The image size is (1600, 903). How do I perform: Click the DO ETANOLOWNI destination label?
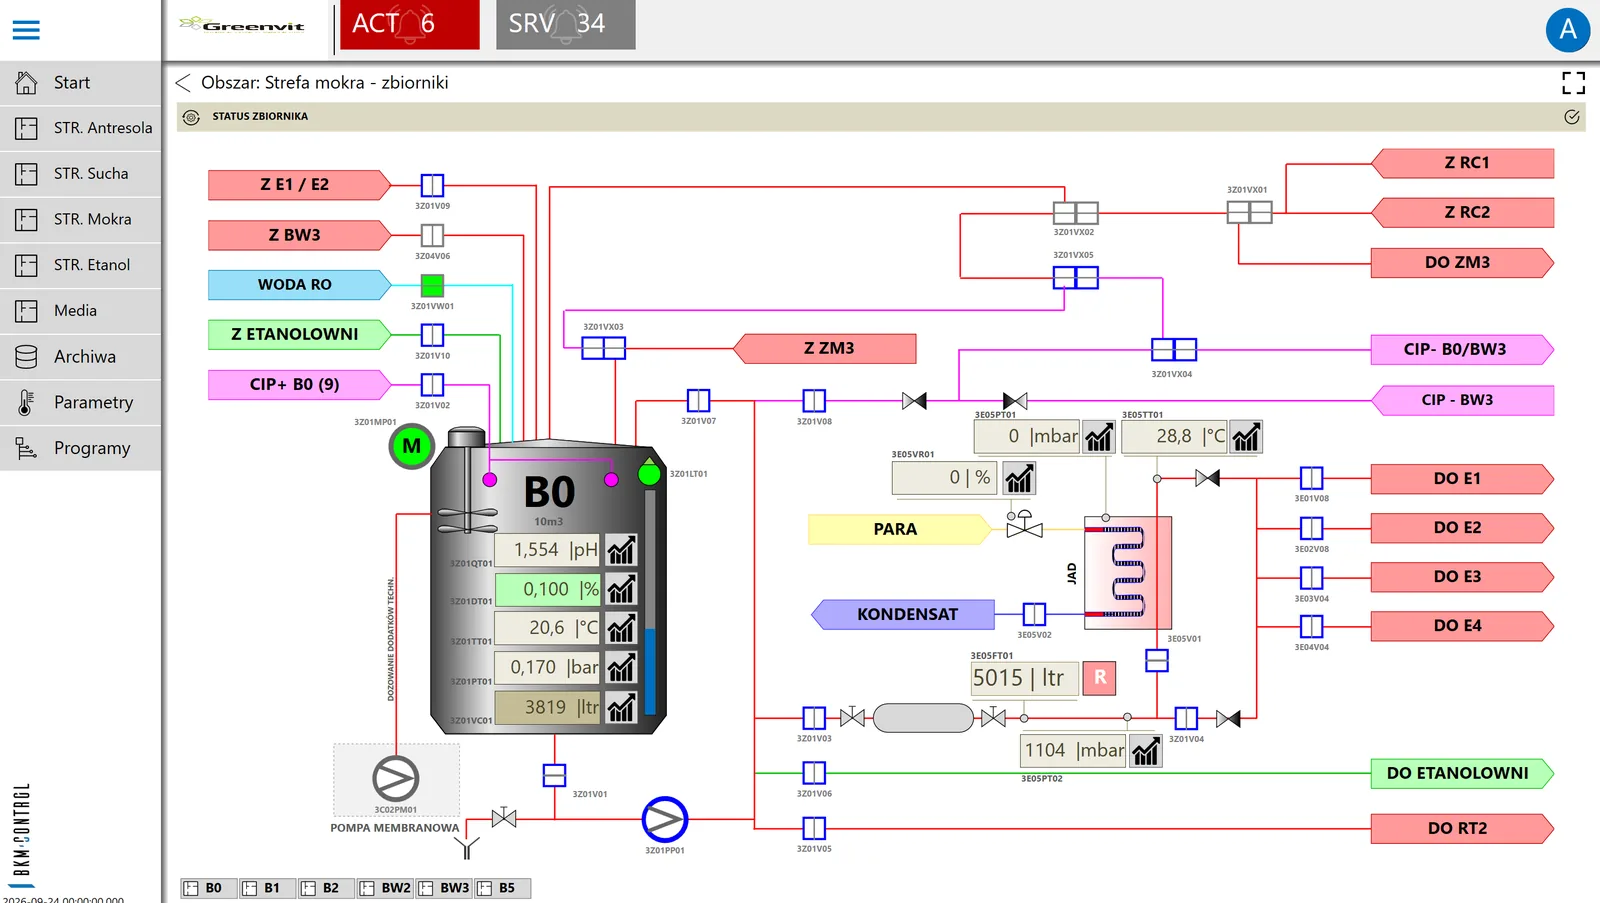(1462, 773)
